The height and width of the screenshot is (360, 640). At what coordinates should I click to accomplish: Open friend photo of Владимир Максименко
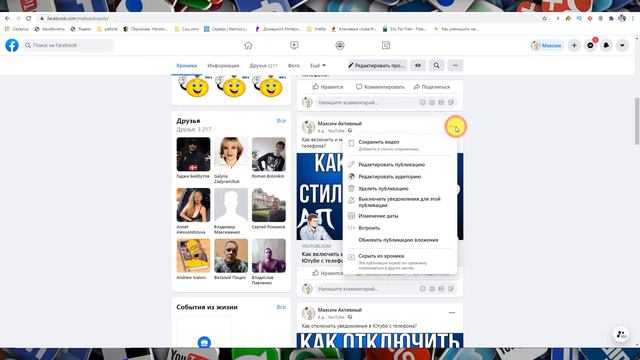click(x=231, y=205)
